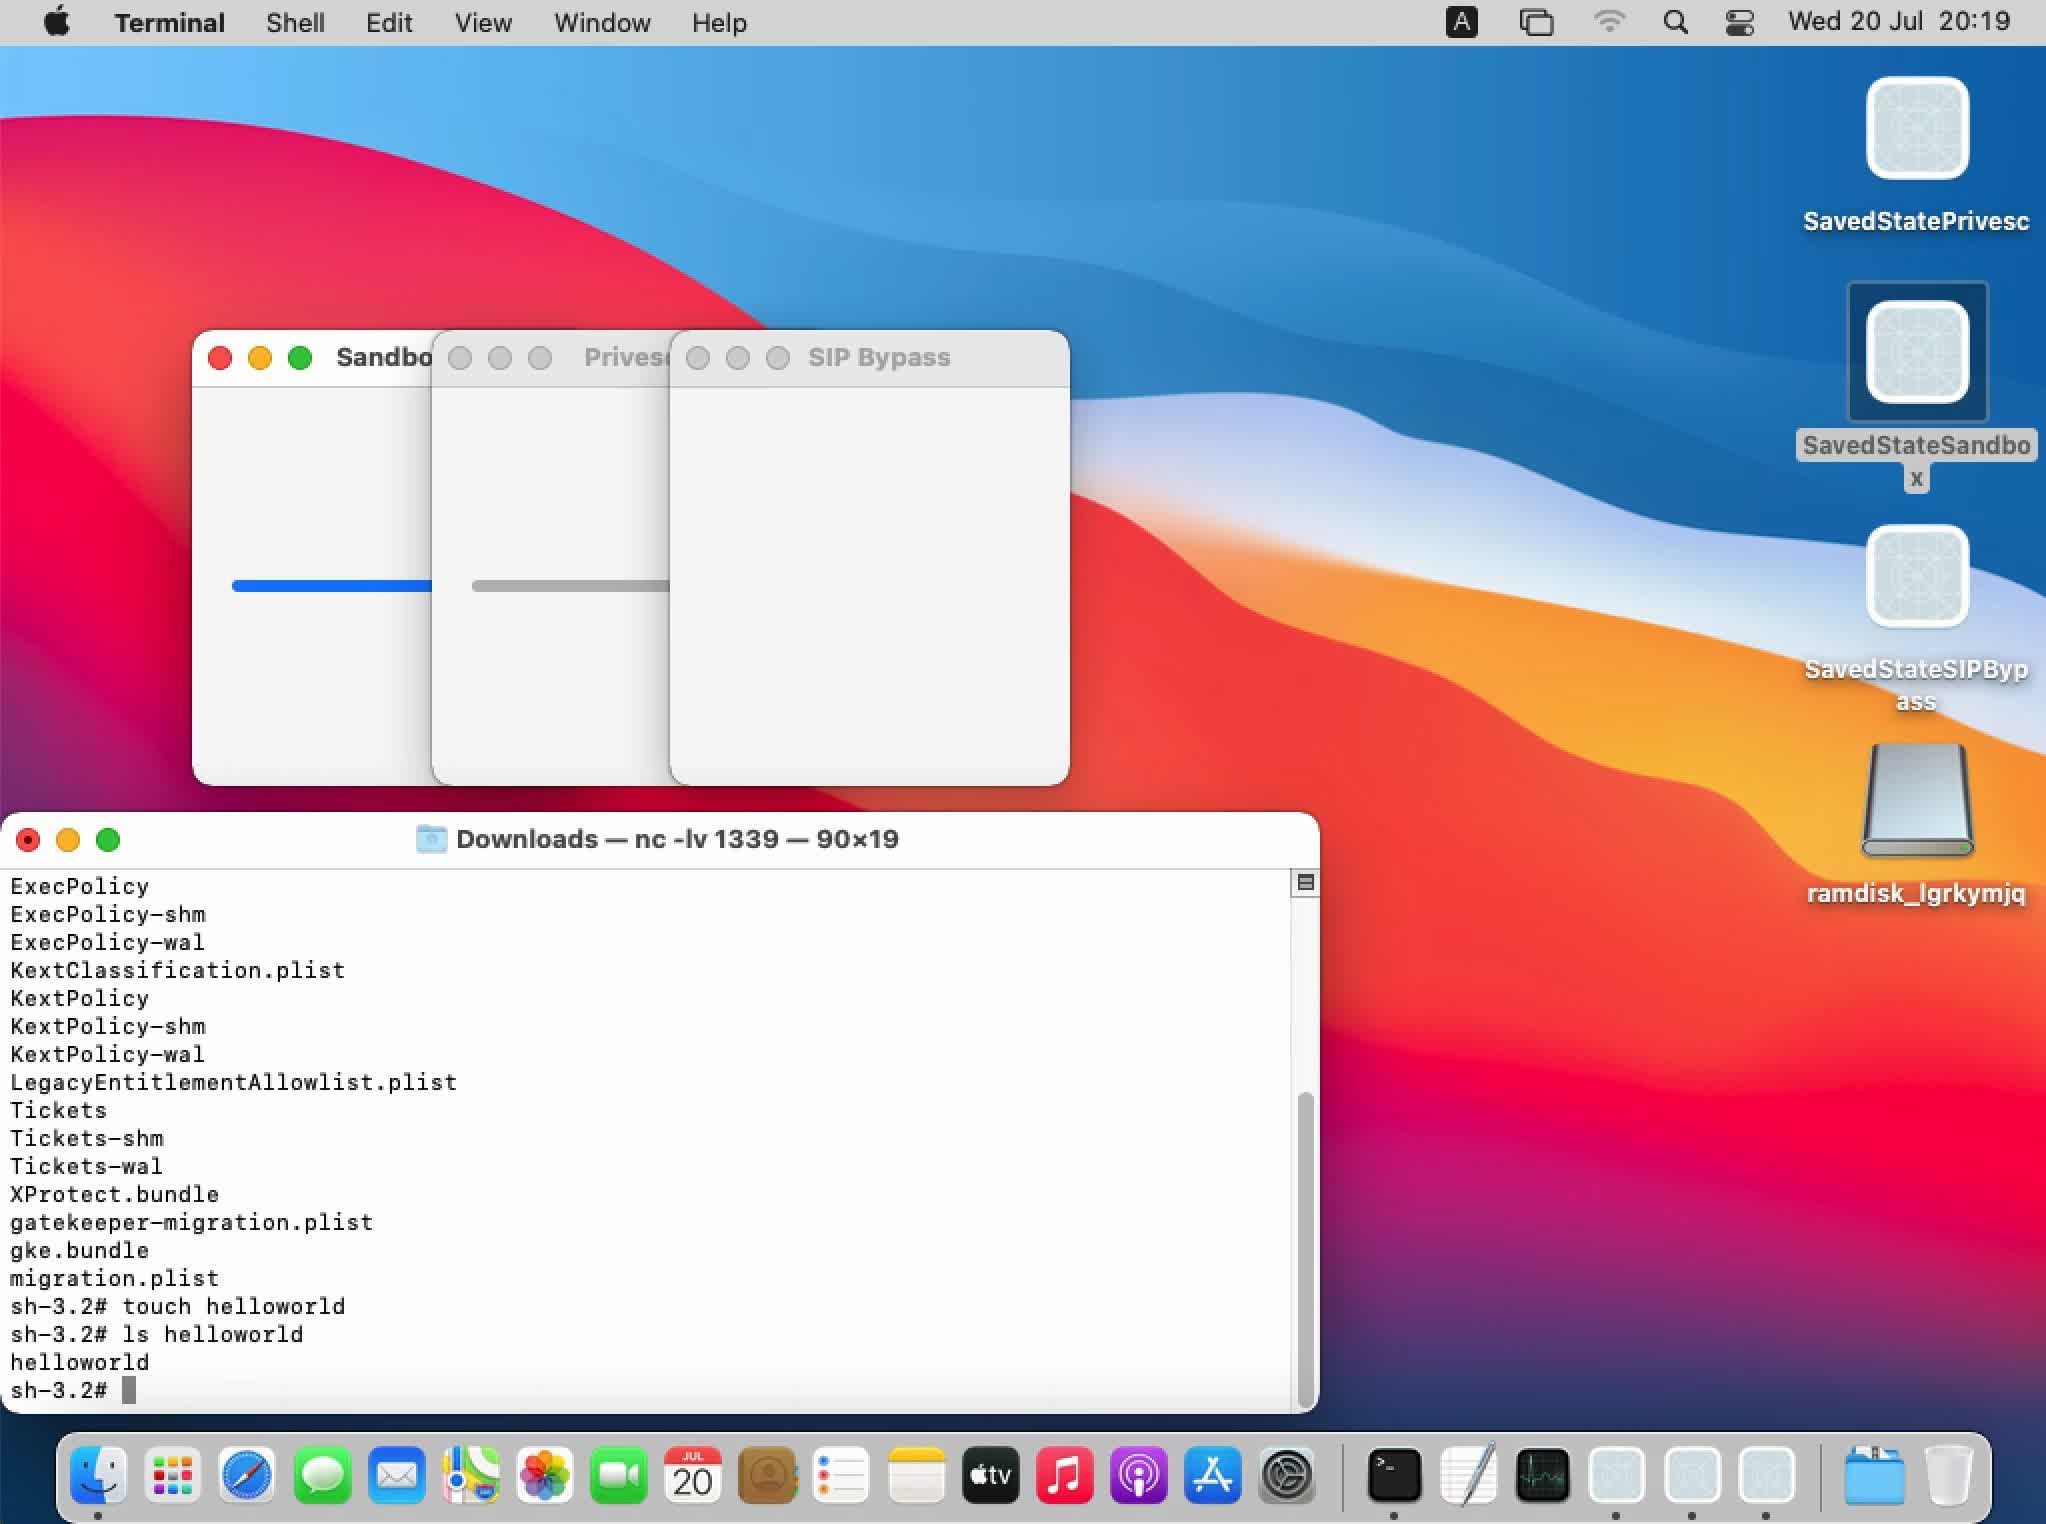
Task: Bring the SIP Bypass window to front
Action: (x=878, y=358)
